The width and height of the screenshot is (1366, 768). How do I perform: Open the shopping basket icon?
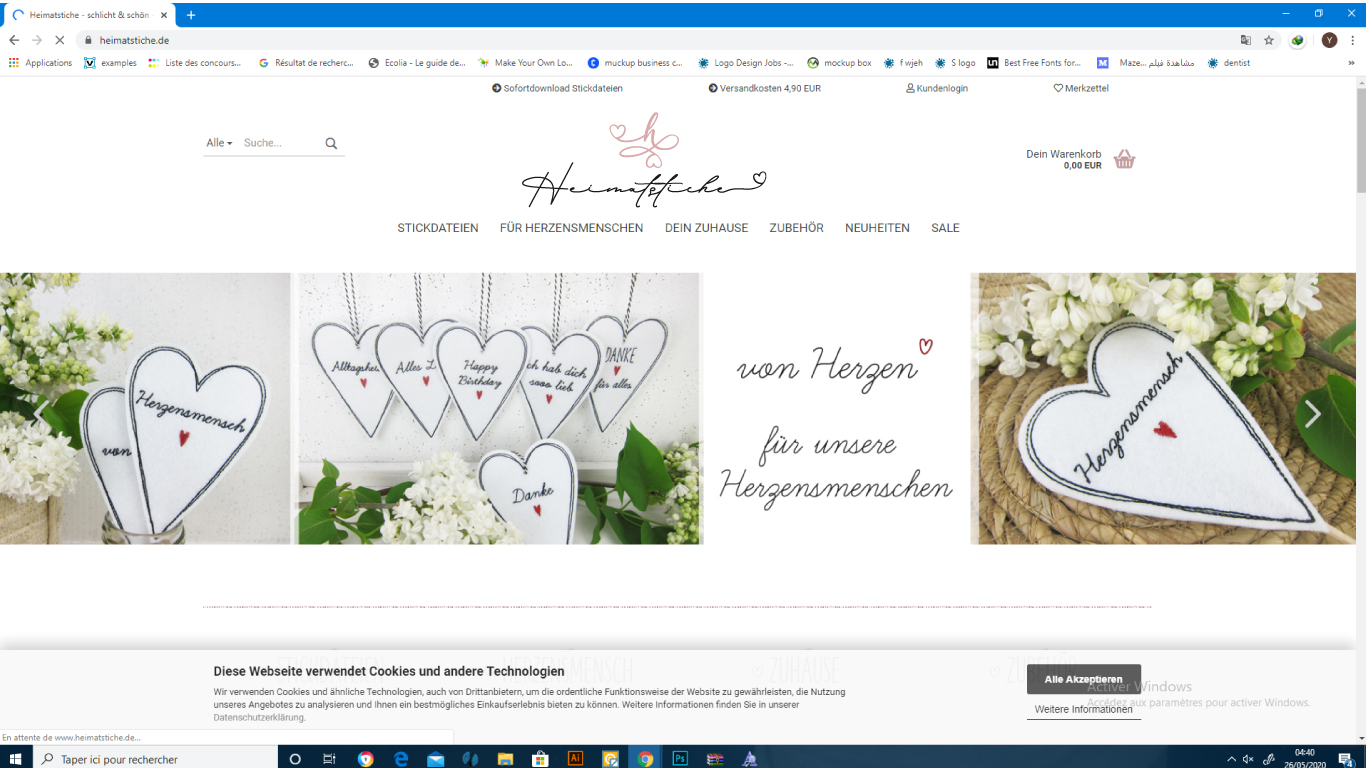tap(1125, 159)
